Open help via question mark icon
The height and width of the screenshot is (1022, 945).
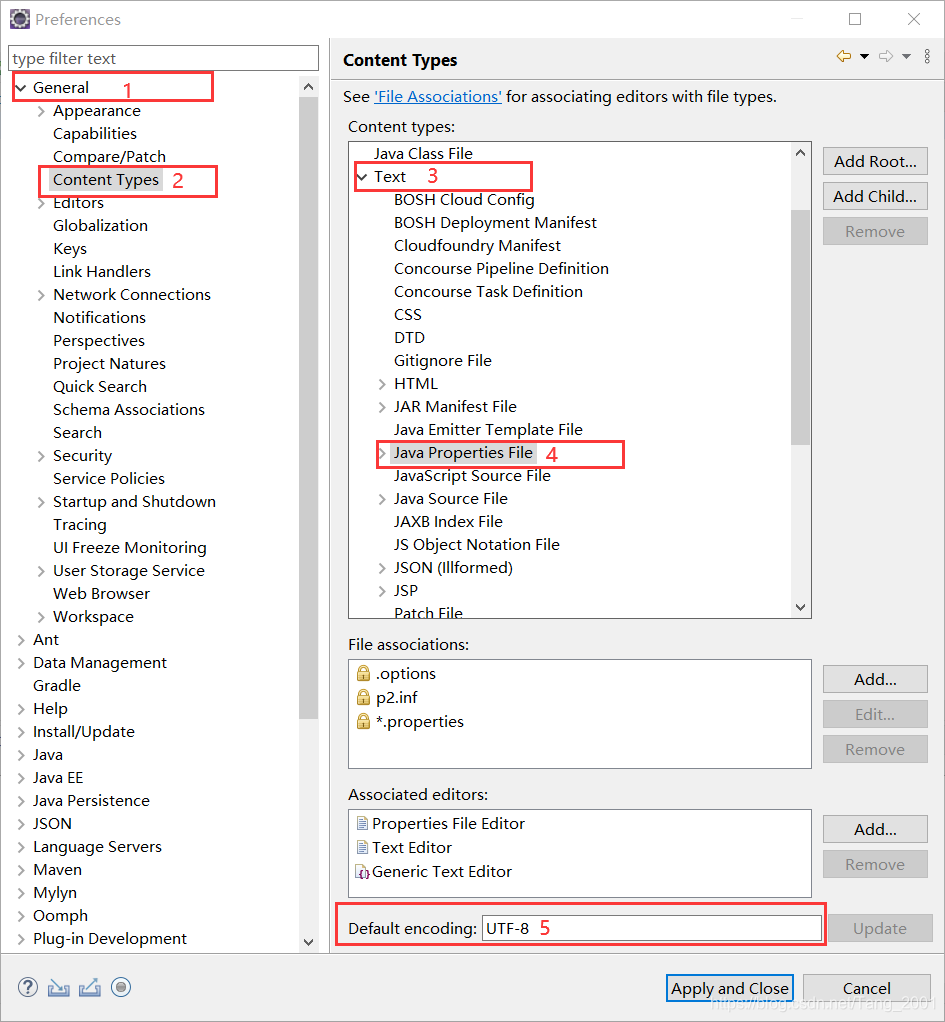(27, 987)
